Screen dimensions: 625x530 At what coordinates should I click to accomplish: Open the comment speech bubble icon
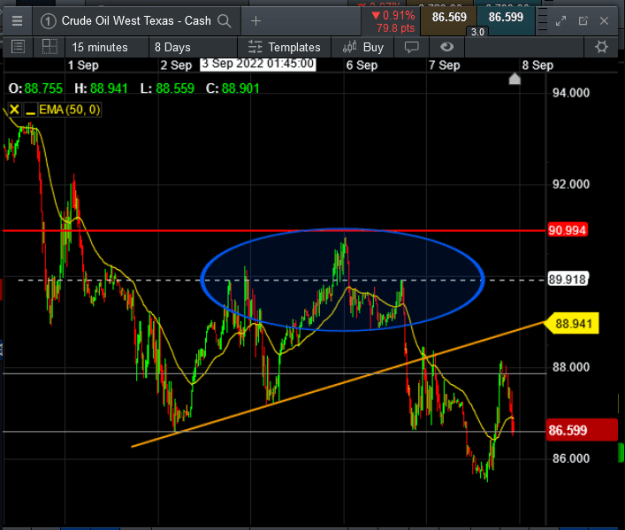[x=411, y=47]
